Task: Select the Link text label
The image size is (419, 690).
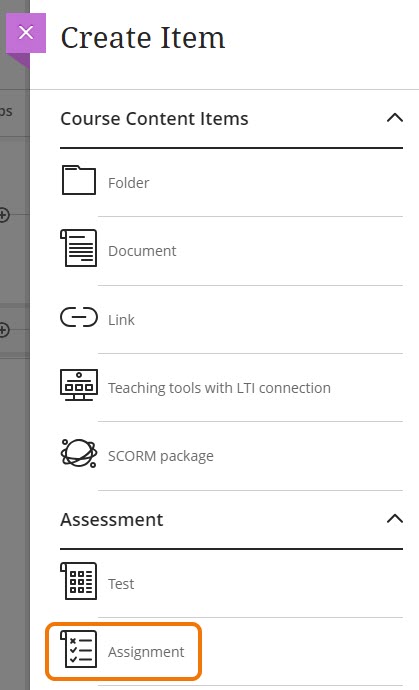Action: [121, 319]
